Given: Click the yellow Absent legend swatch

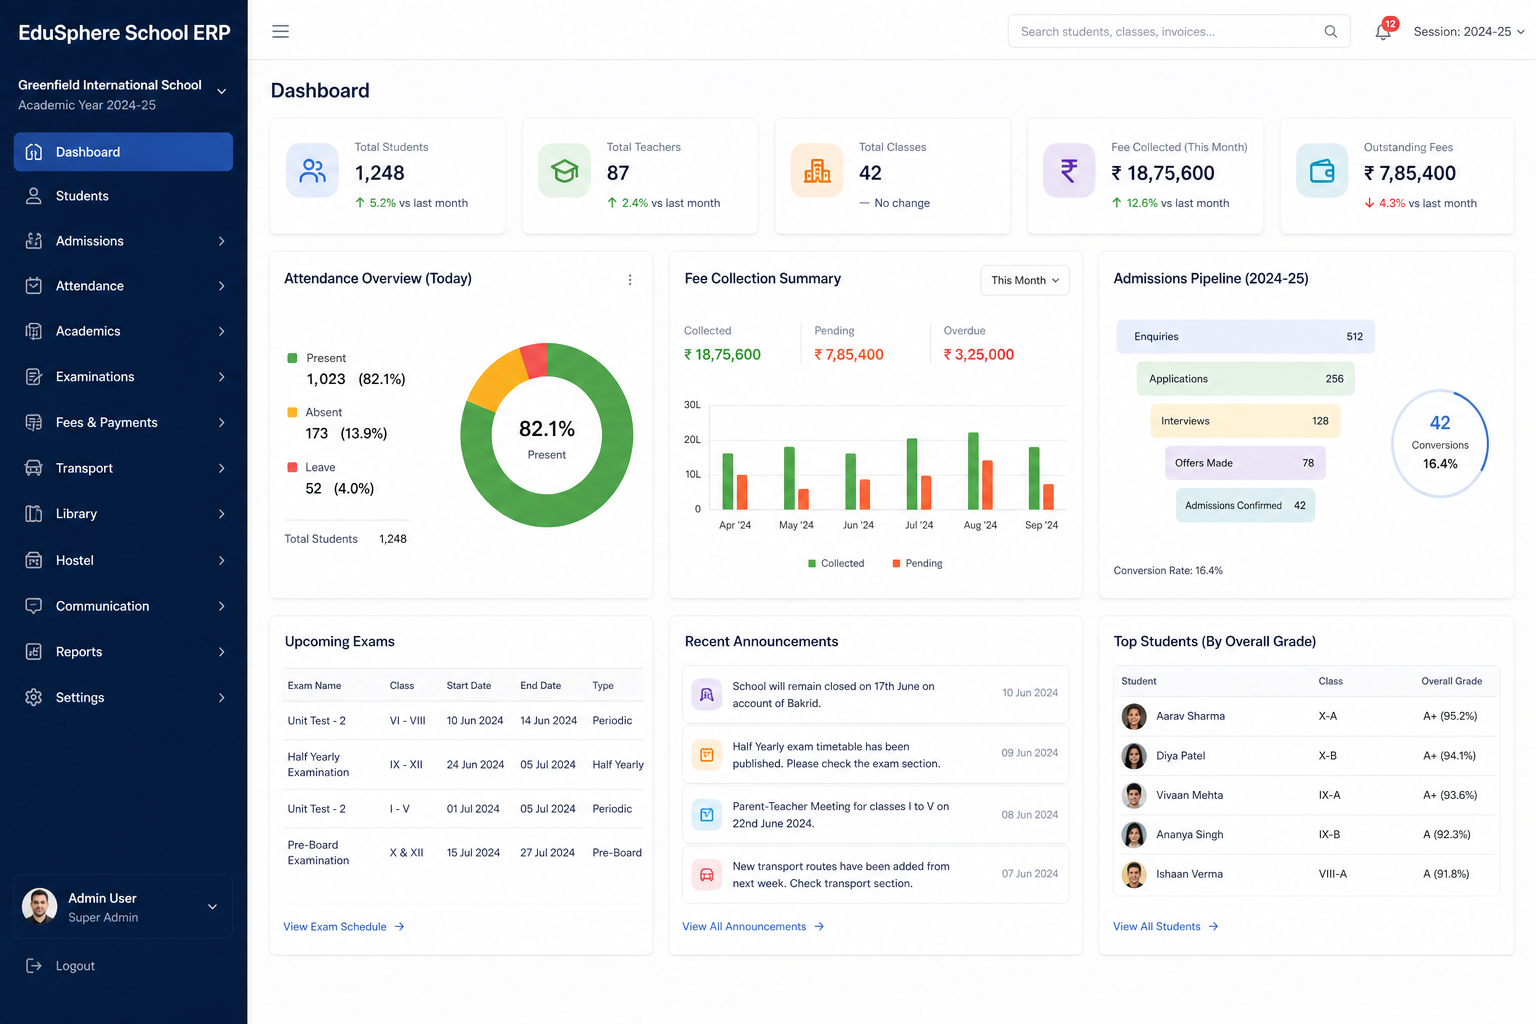Looking at the screenshot, I should point(292,412).
